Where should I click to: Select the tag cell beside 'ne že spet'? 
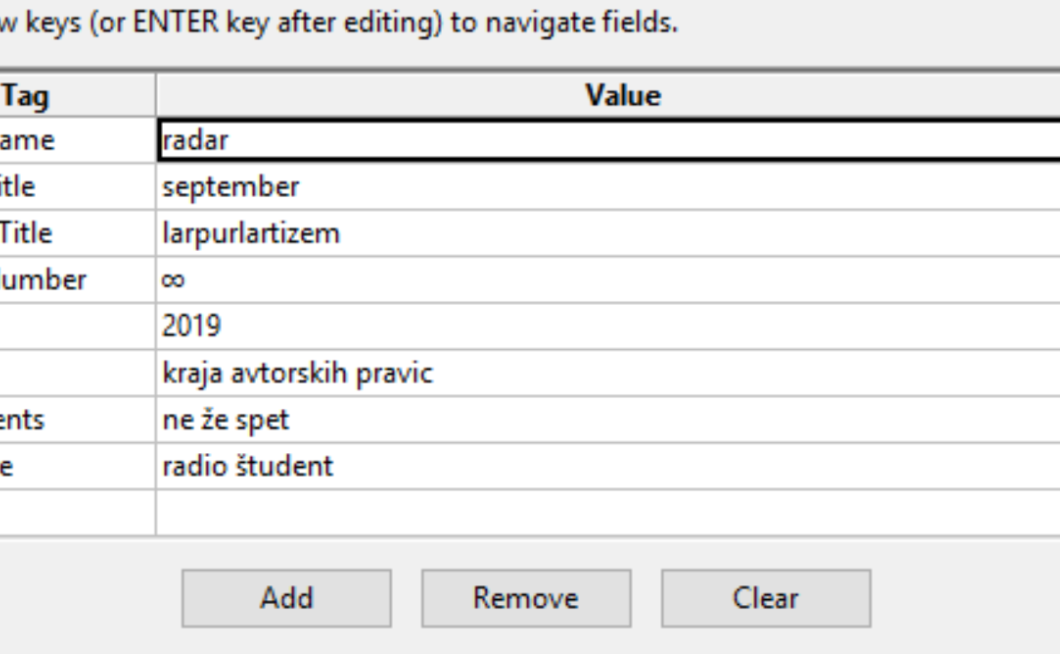[x=76, y=419]
